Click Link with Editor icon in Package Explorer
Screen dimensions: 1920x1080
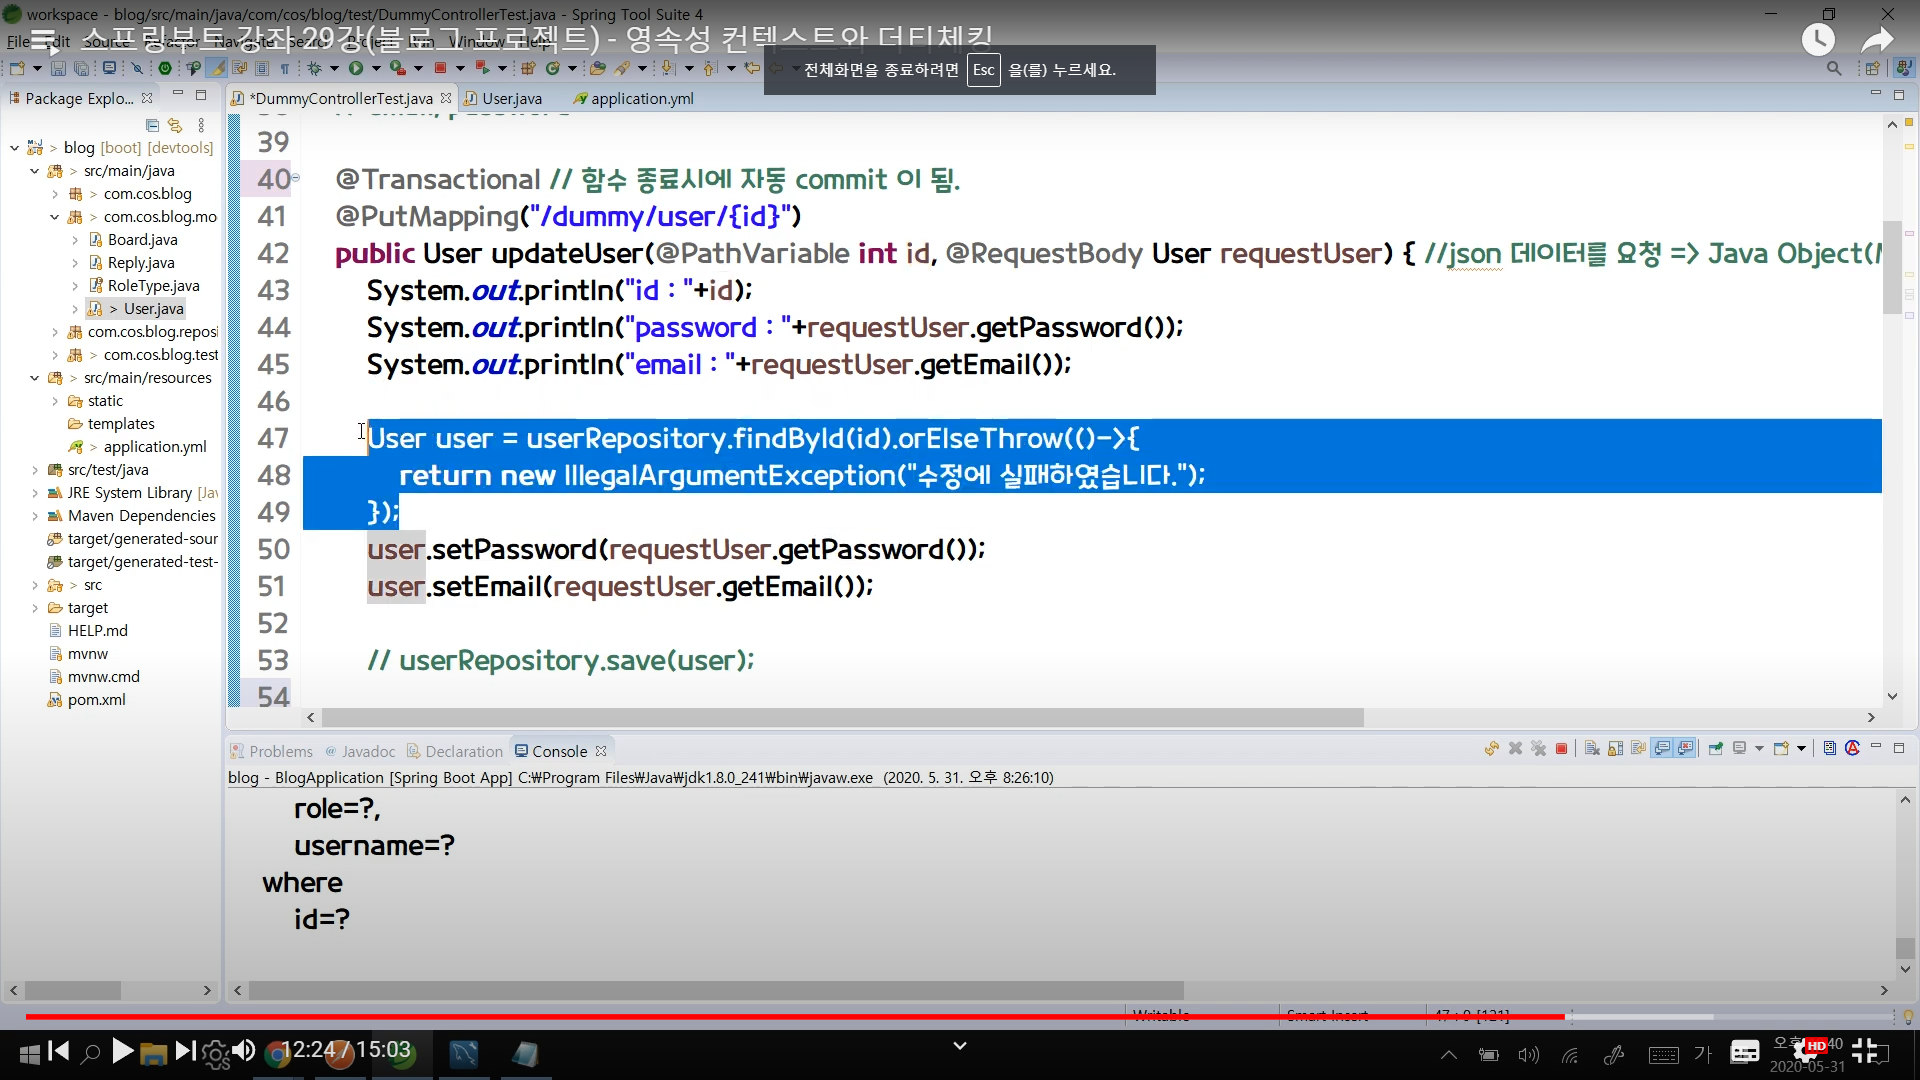coord(175,125)
